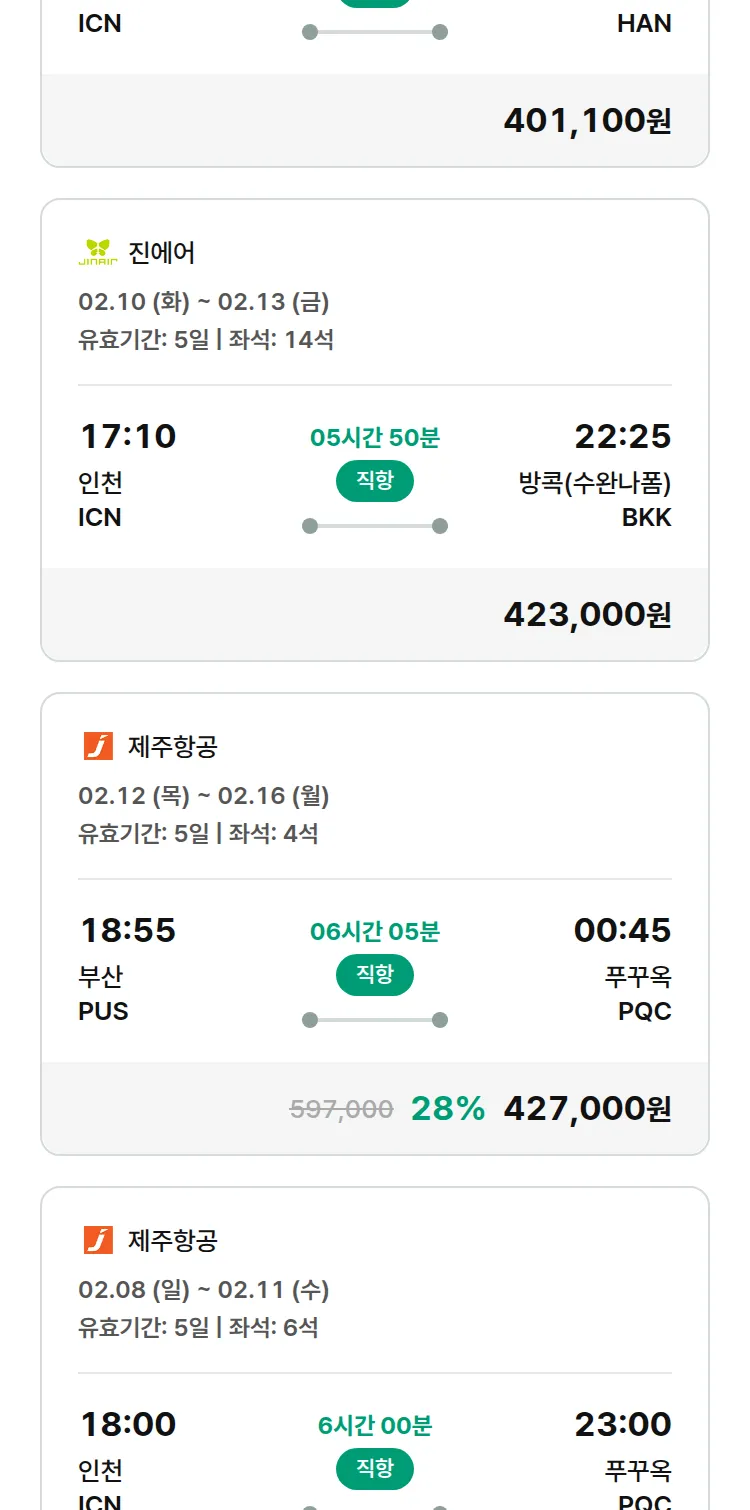This screenshot has width=750, height=1510.
Task: Click the Jin Air airline logo
Action: tap(98, 252)
